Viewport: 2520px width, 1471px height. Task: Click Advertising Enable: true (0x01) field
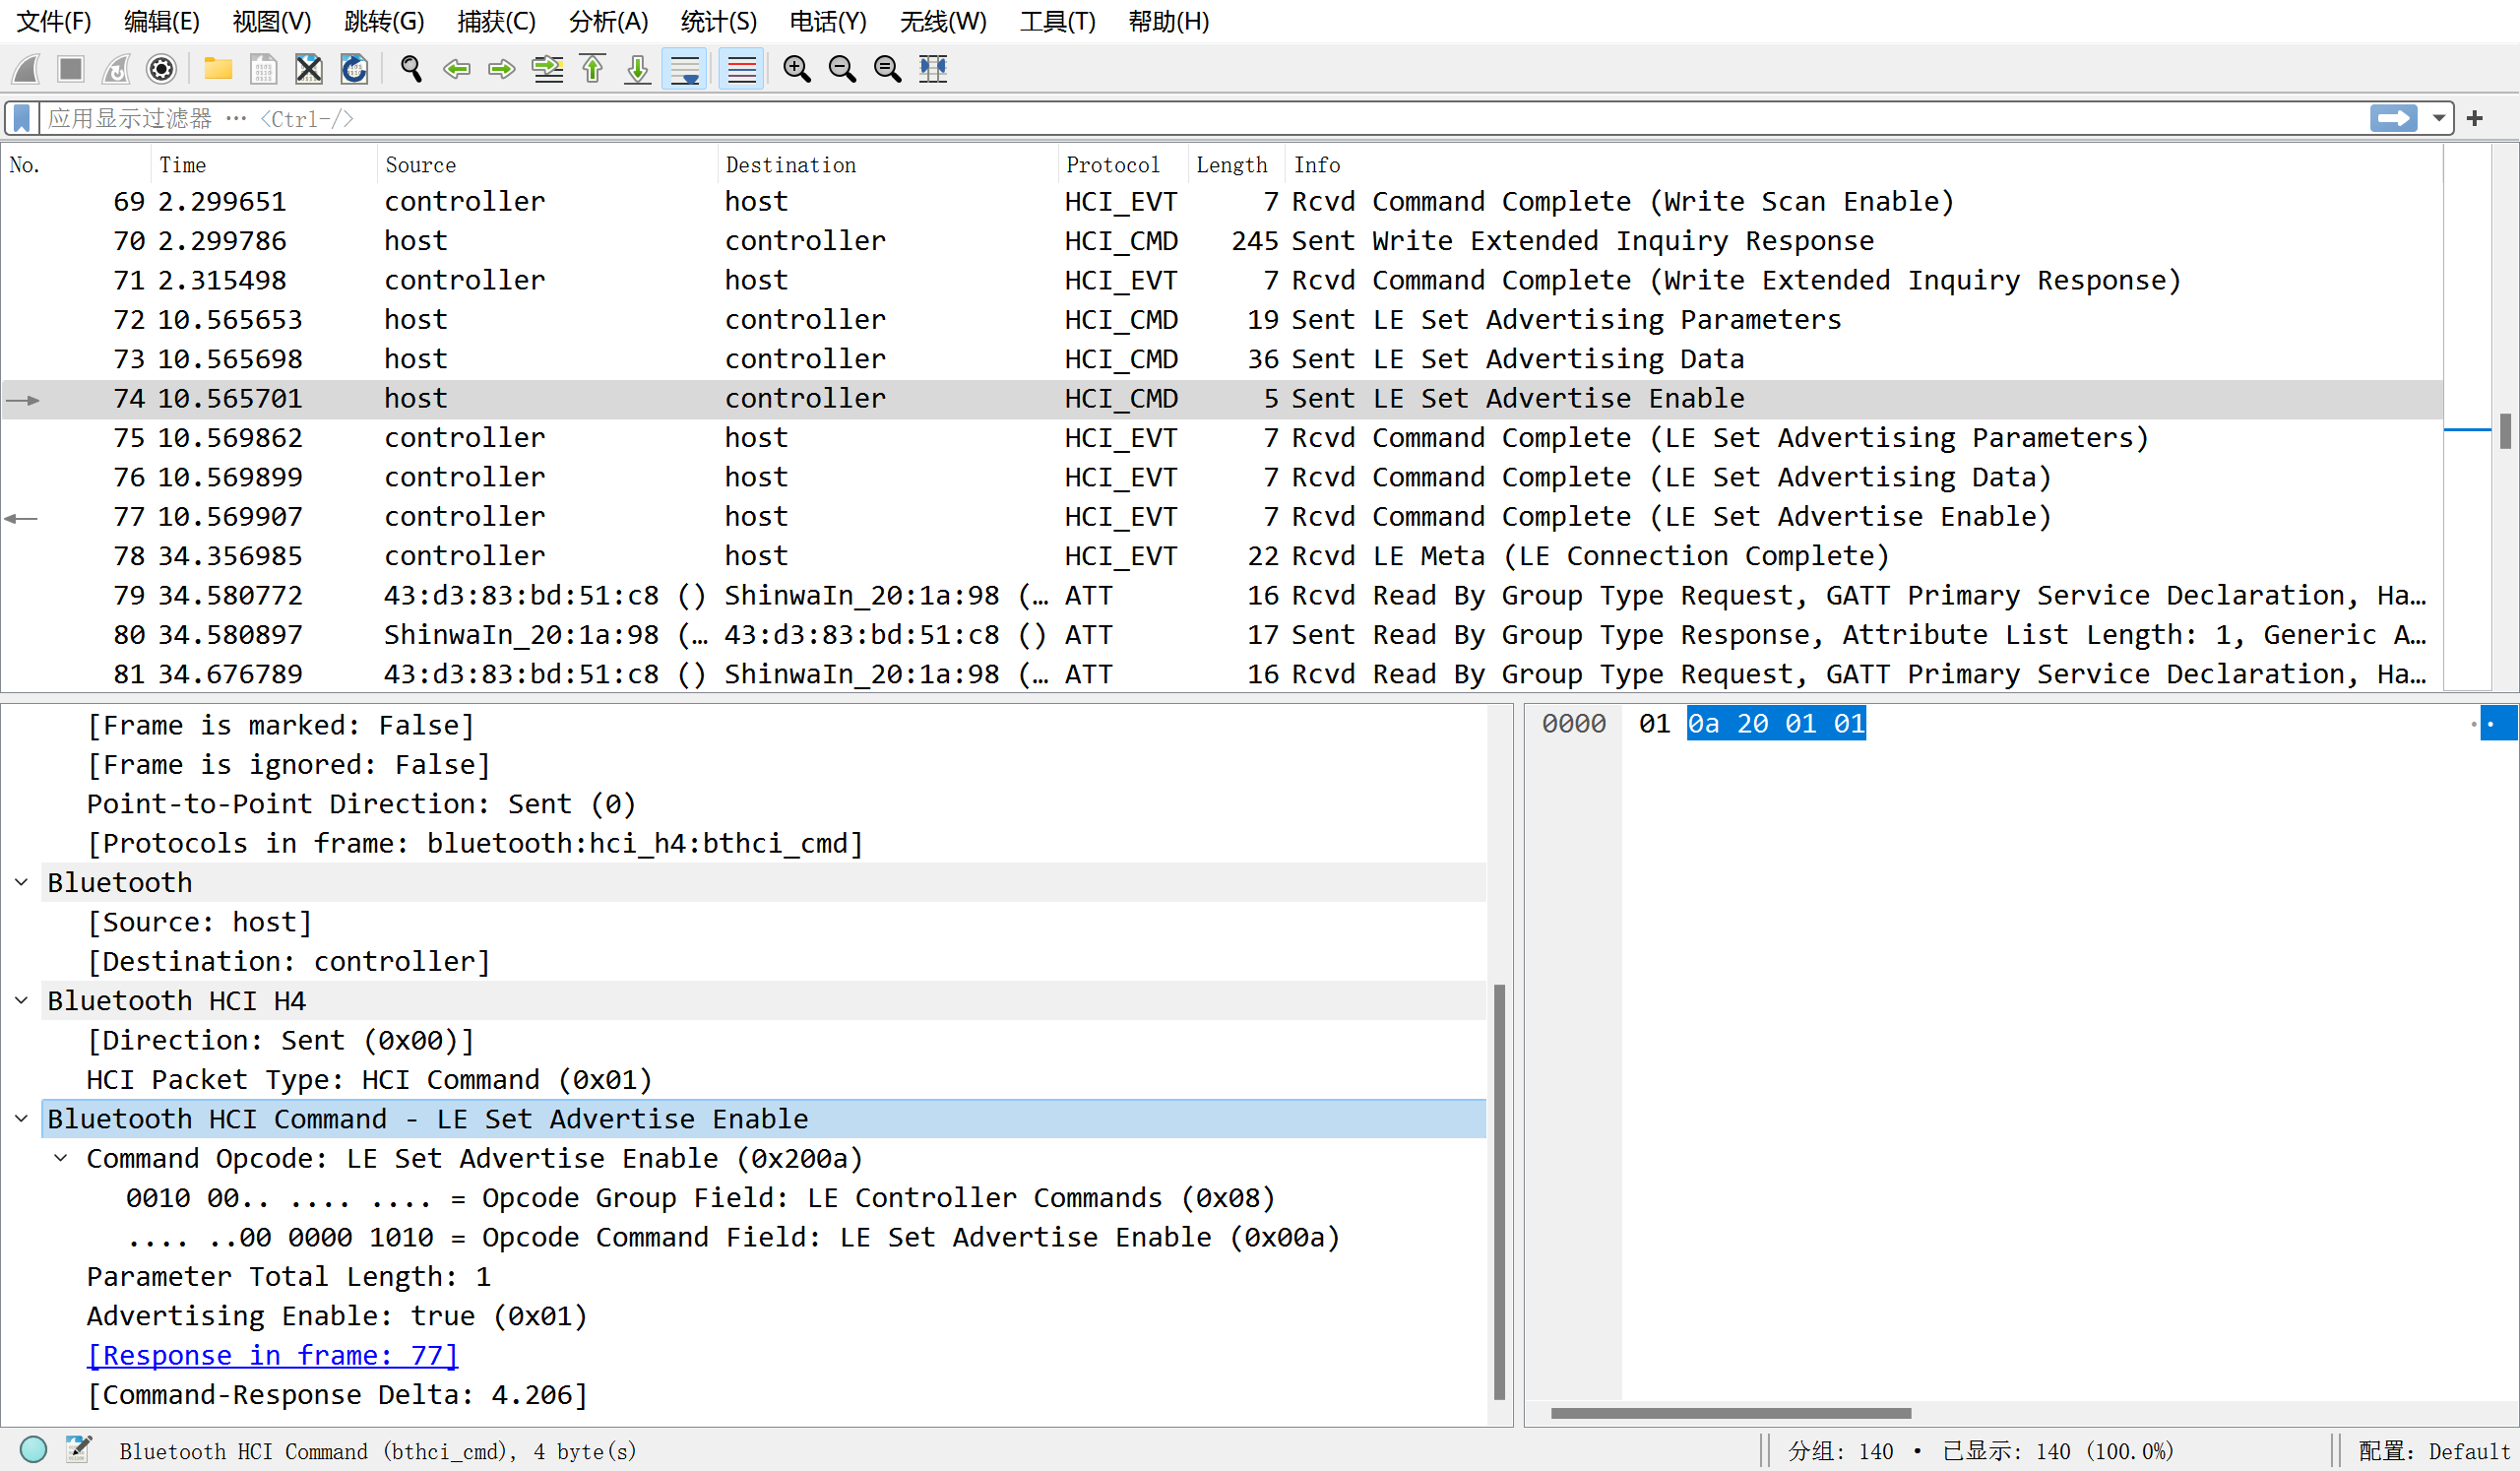[337, 1316]
